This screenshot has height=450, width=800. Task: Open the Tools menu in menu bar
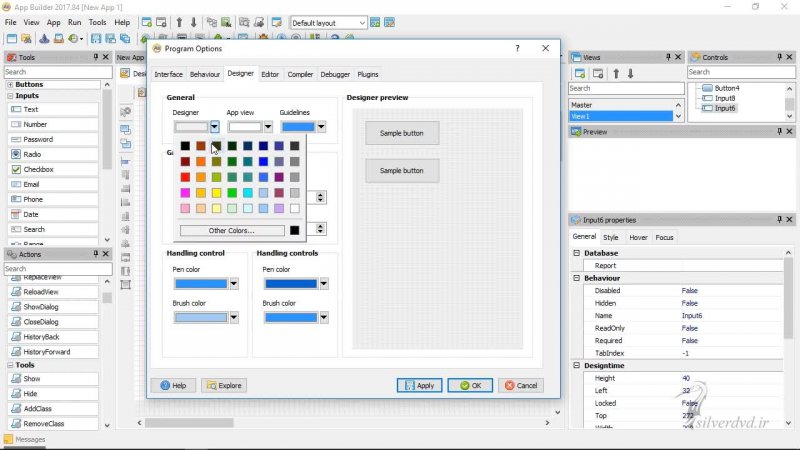coord(97,22)
